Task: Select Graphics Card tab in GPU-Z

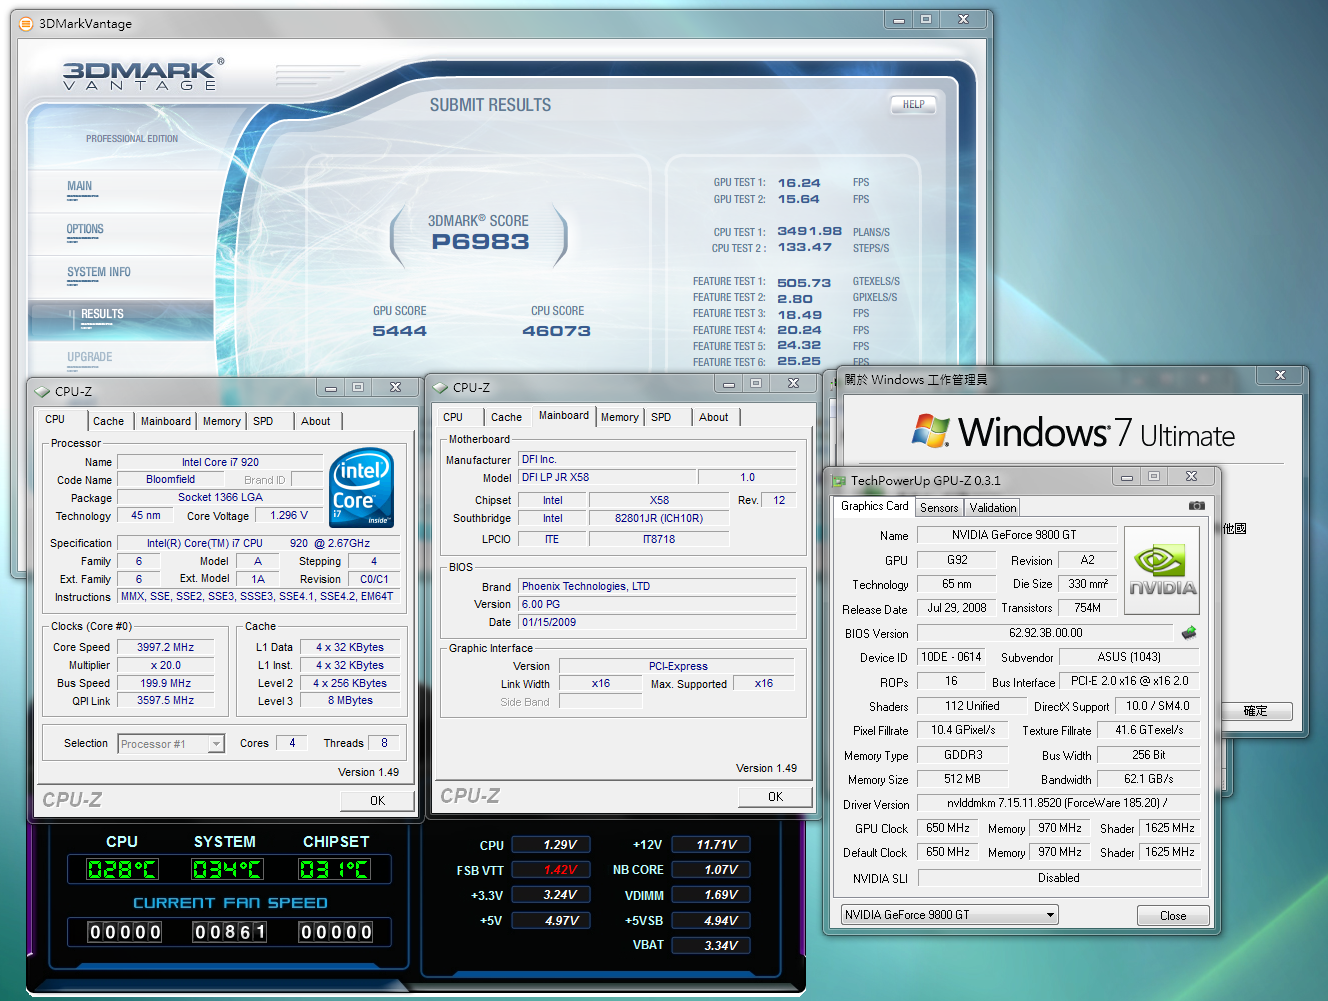Action: (875, 506)
